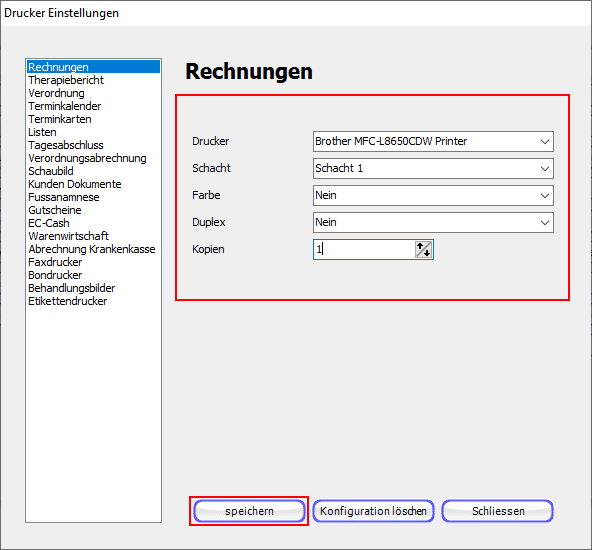592x550 pixels.
Task: Open the Farbe color dropdown
Action: (433, 196)
